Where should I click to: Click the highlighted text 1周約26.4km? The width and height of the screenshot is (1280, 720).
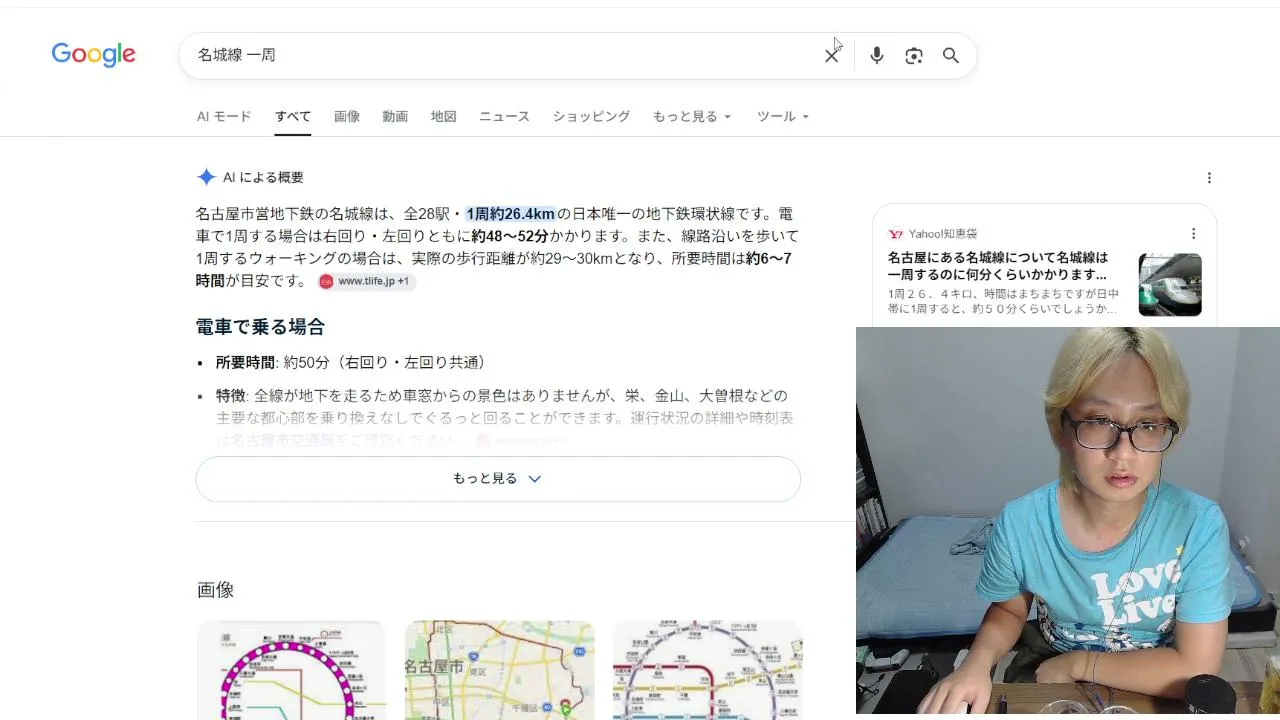click(x=510, y=214)
